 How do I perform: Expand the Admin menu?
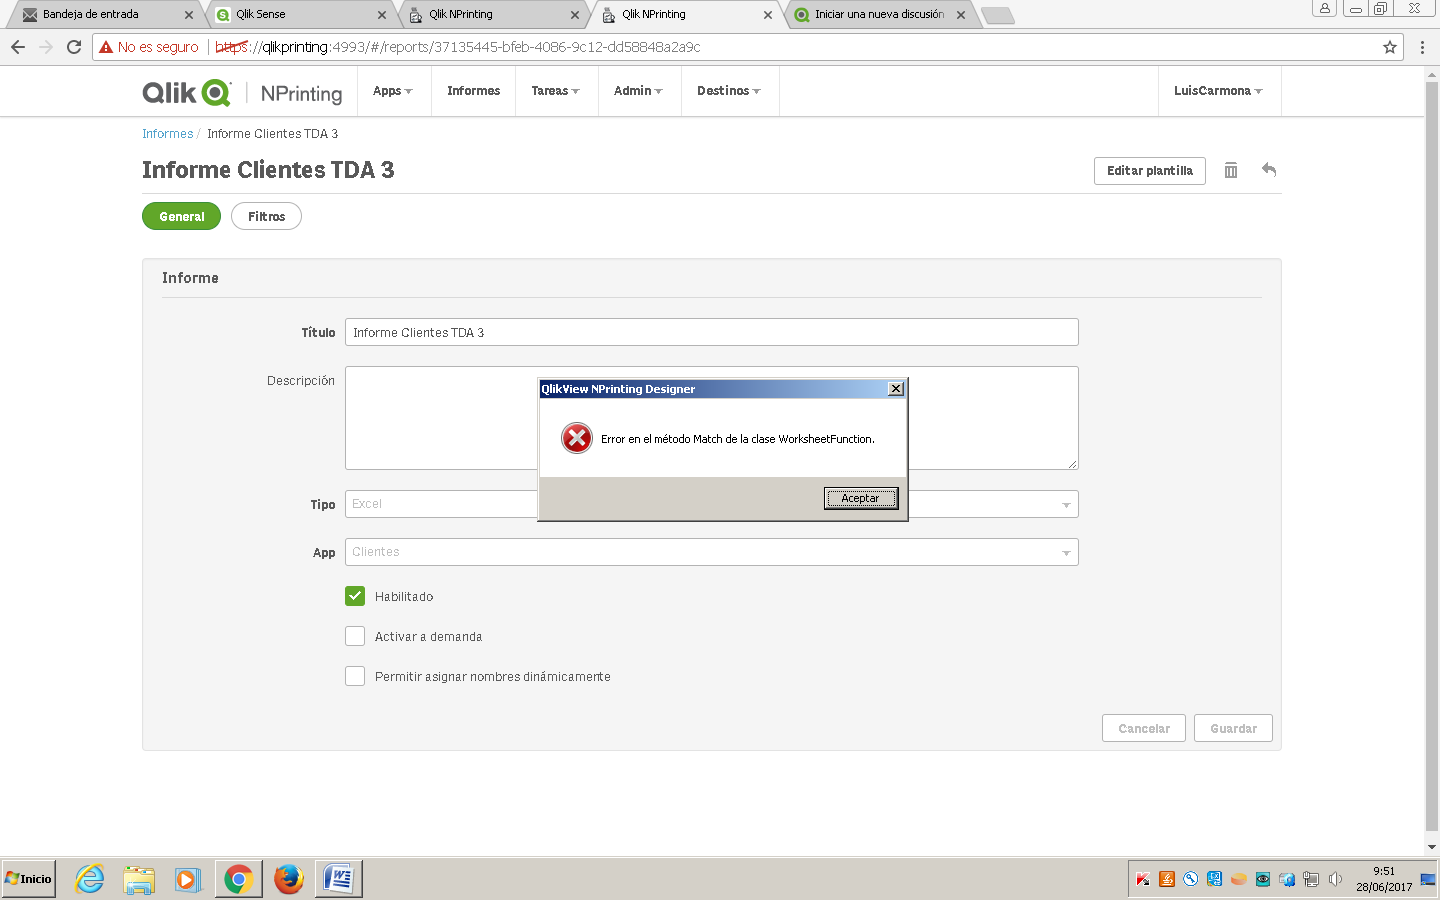639,91
